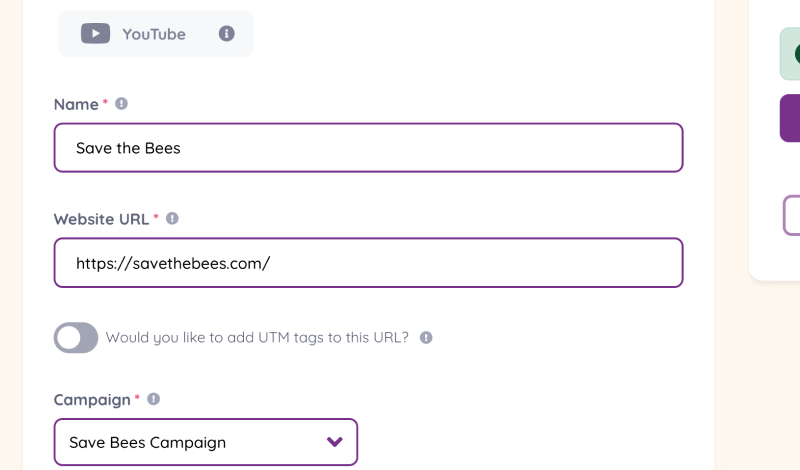Click the Website URL field label
The height and width of the screenshot is (470, 800).
click(102, 219)
